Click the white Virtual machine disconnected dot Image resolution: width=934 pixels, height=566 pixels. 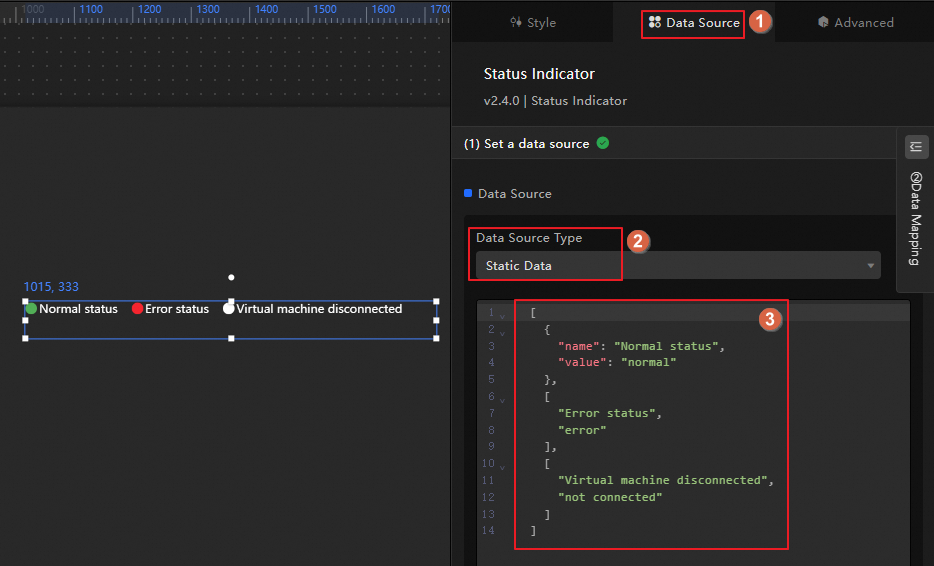[x=229, y=309]
